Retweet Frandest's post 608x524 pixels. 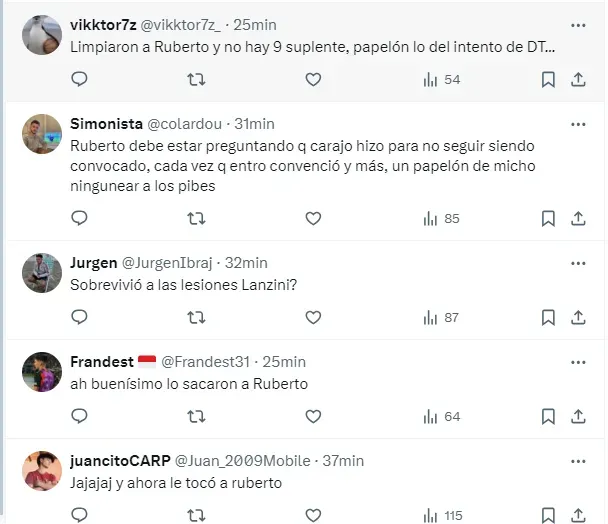(x=196, y=417)
